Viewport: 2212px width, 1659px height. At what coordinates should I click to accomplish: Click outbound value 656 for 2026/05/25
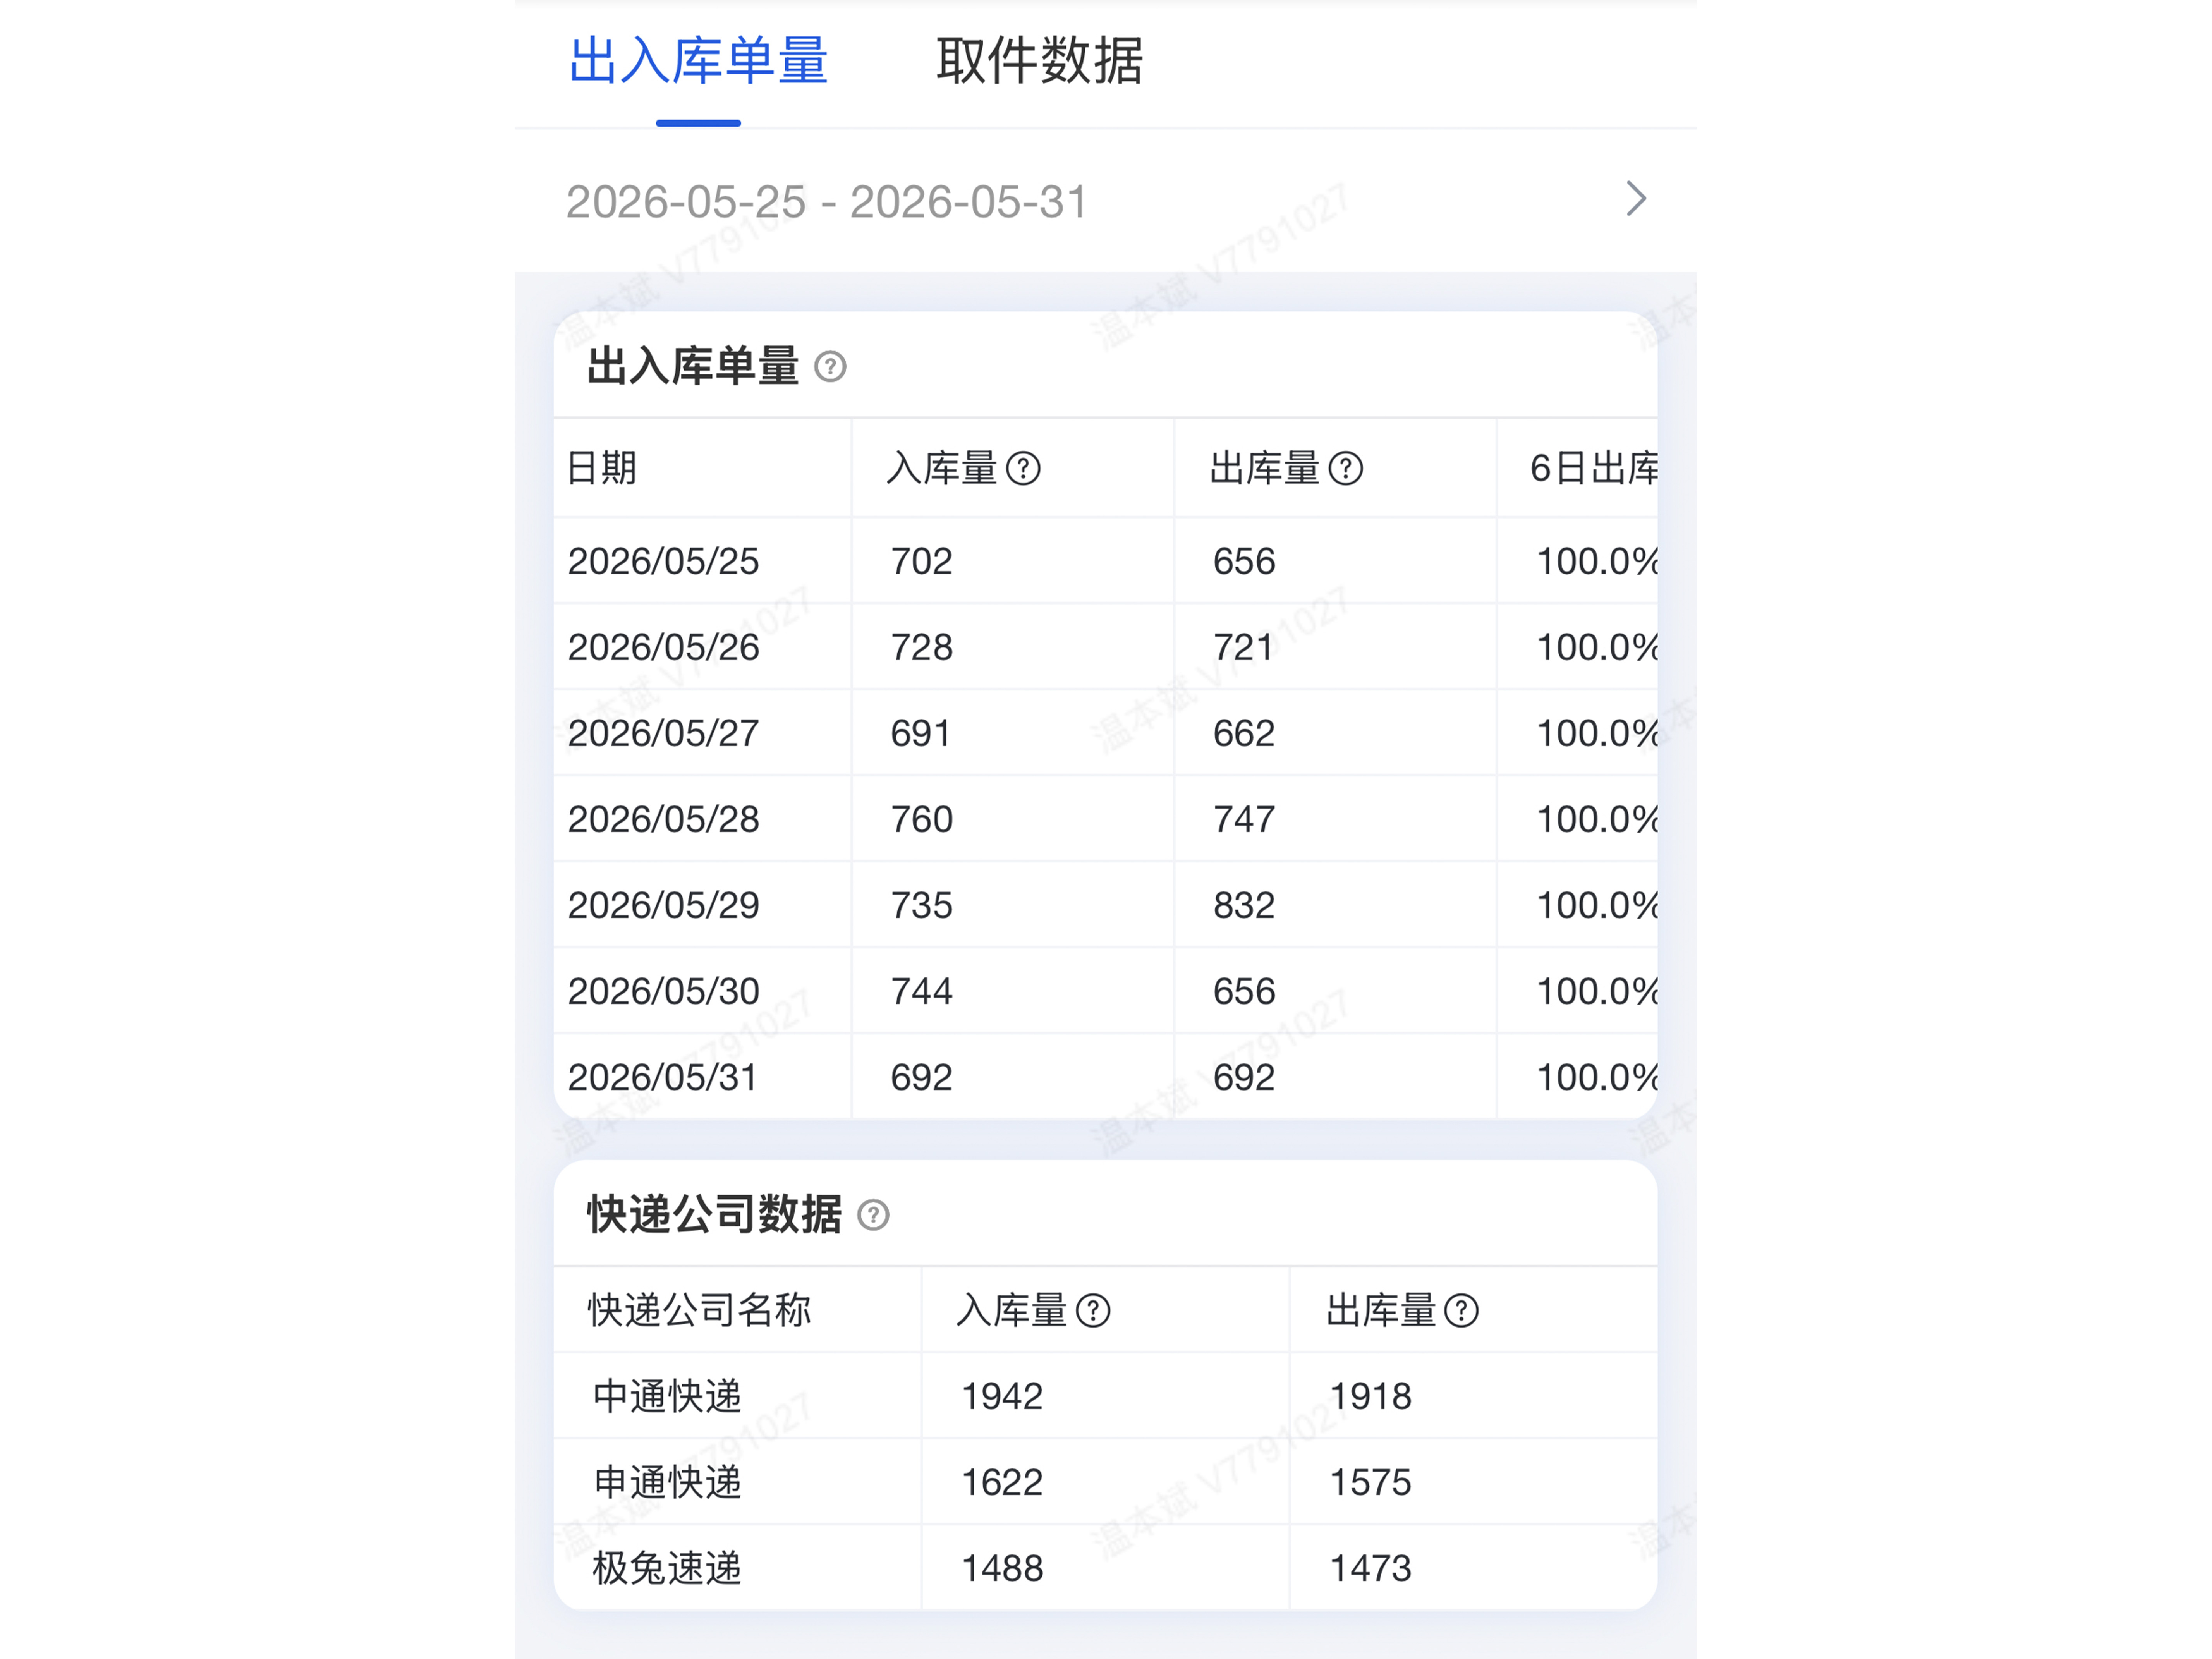click(1244, 561)
